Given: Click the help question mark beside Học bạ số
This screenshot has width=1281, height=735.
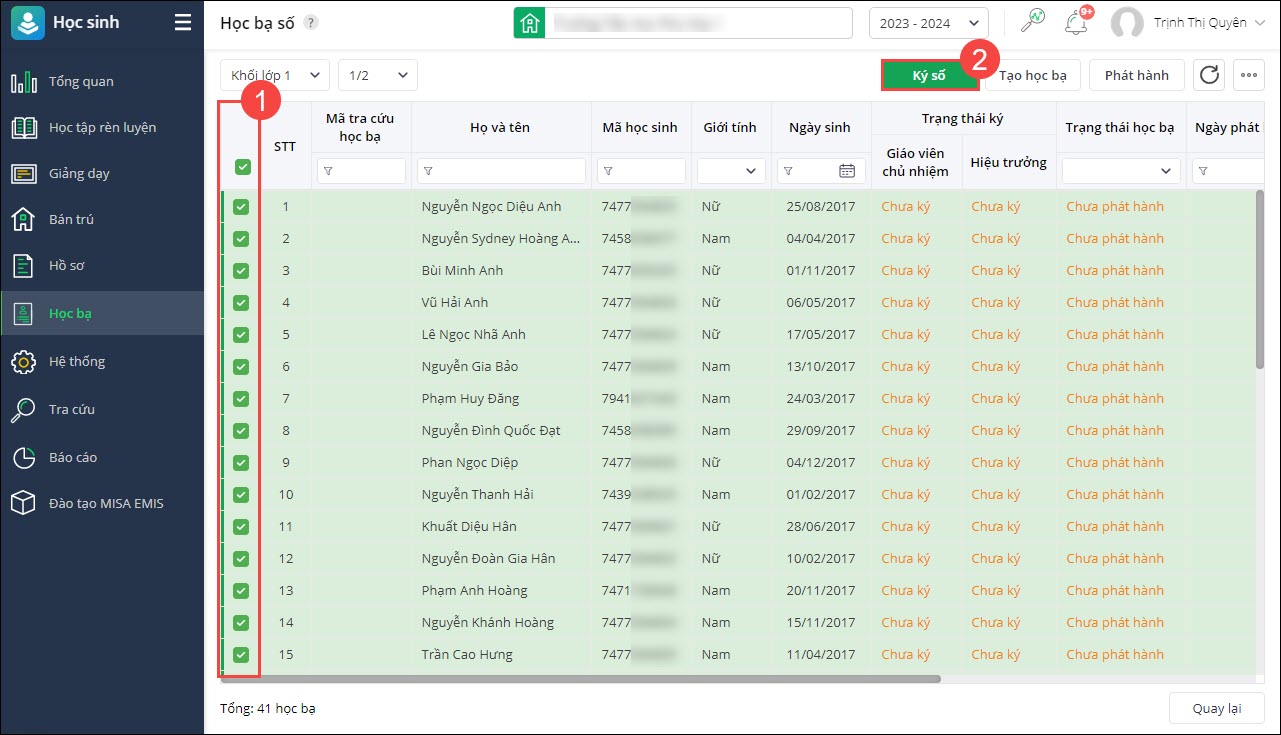Looking at the screenshot, I should pyautogui.click(x=311, y=23).
